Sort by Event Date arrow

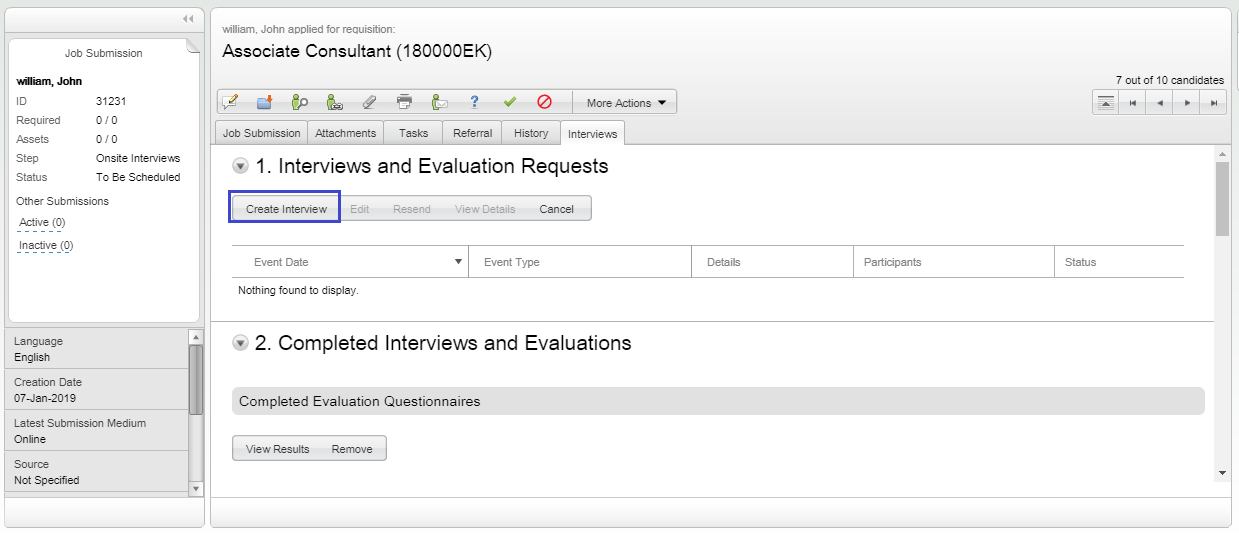pyautogui.click(x=459, y=262)
